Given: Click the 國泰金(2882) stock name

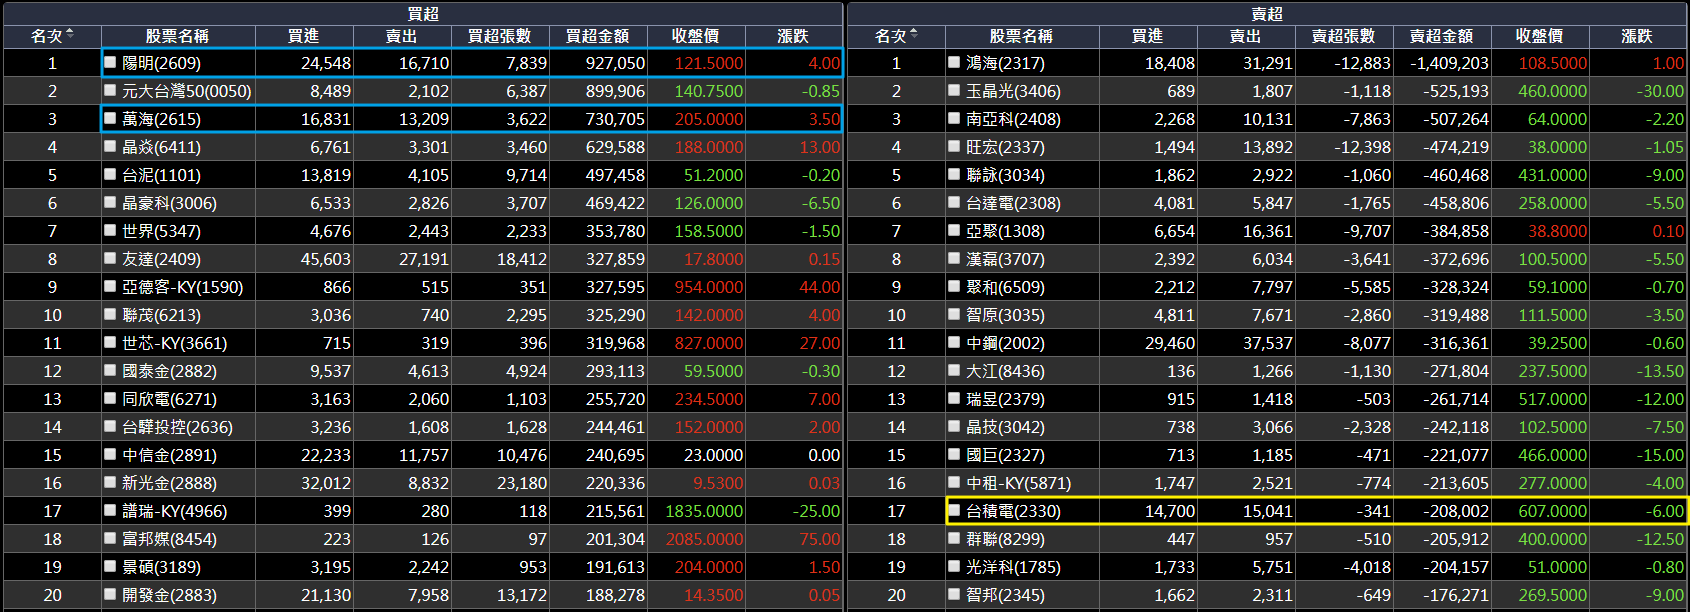Looking at the screenshot, I should pos(169,371).
